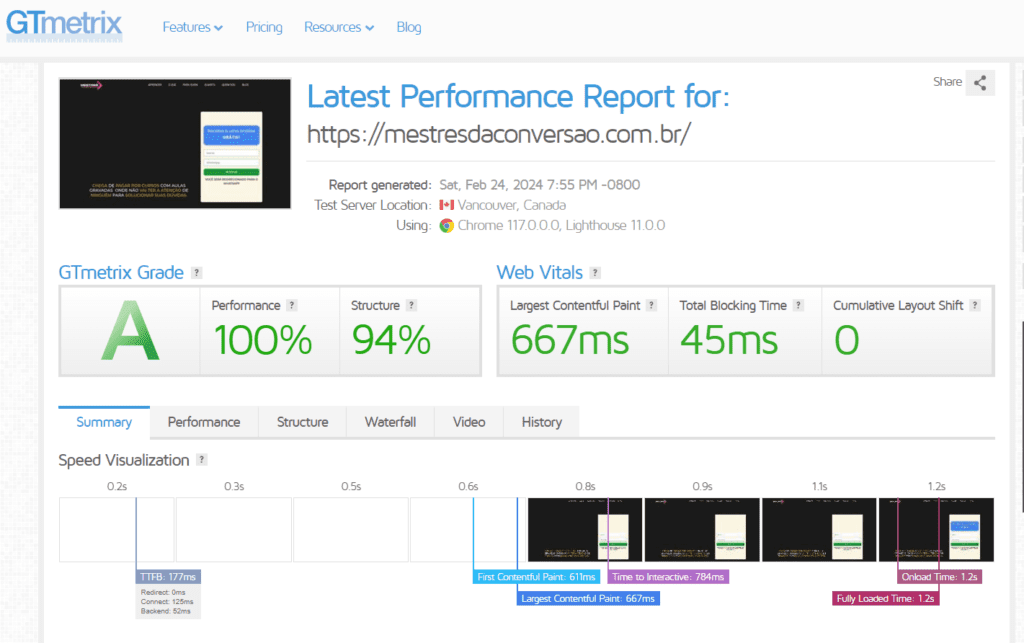
Task: Open the Waterfall tab
Action: [x=390, y=422]
